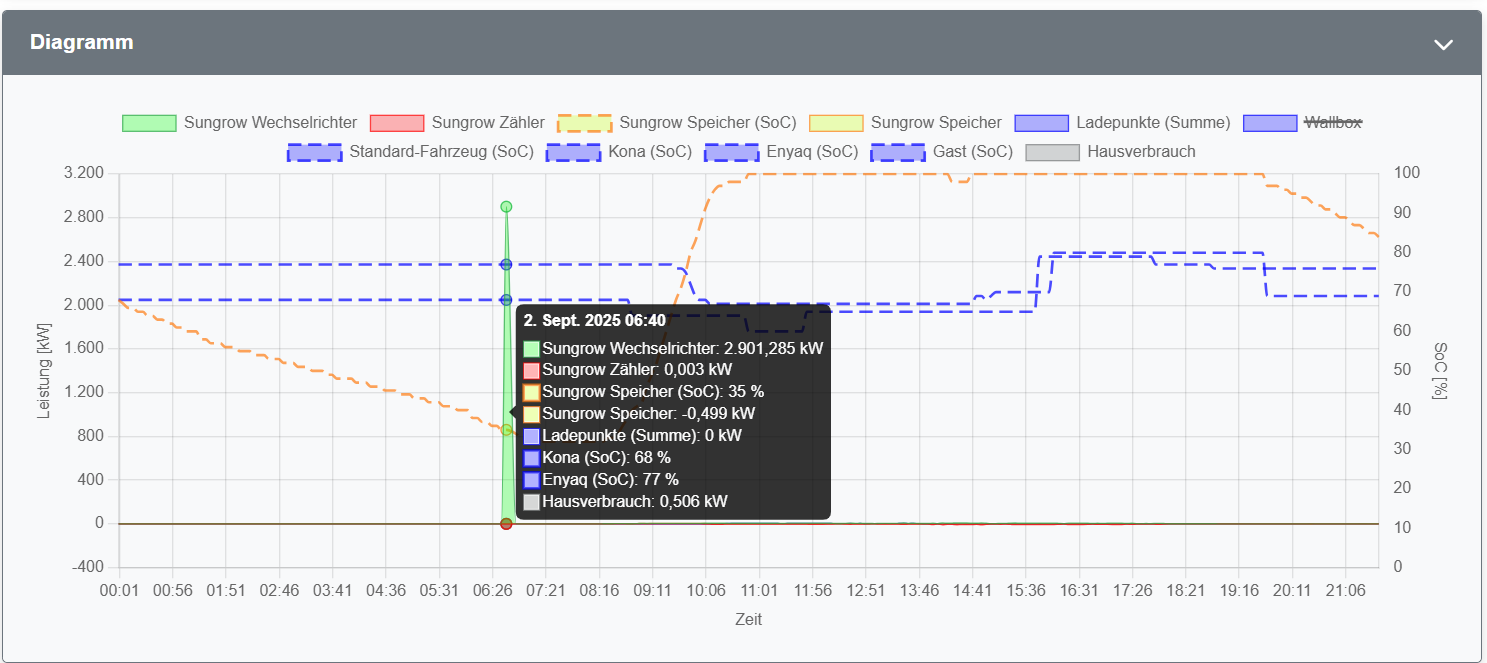Click the Kona SoC point at 06:40
Viewport: 1487px width, 663px height.
[x=506, y=299]
